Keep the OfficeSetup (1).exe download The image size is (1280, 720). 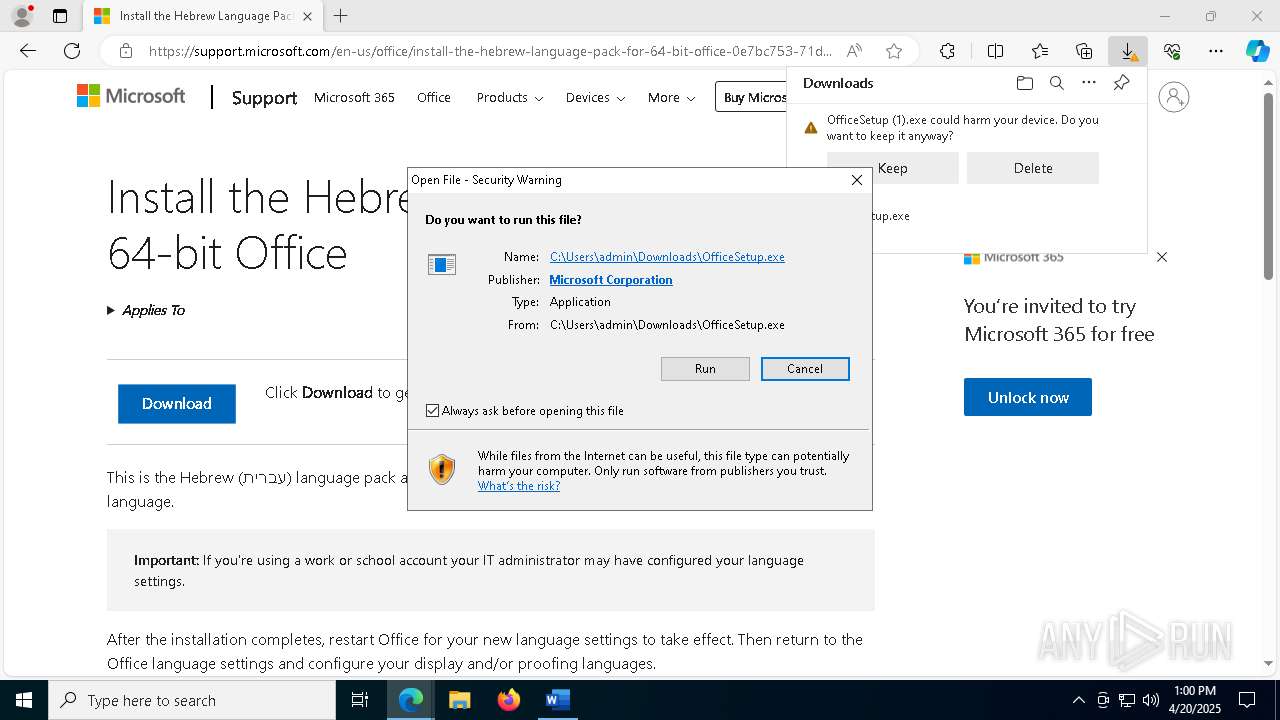(x=893, y=168)
